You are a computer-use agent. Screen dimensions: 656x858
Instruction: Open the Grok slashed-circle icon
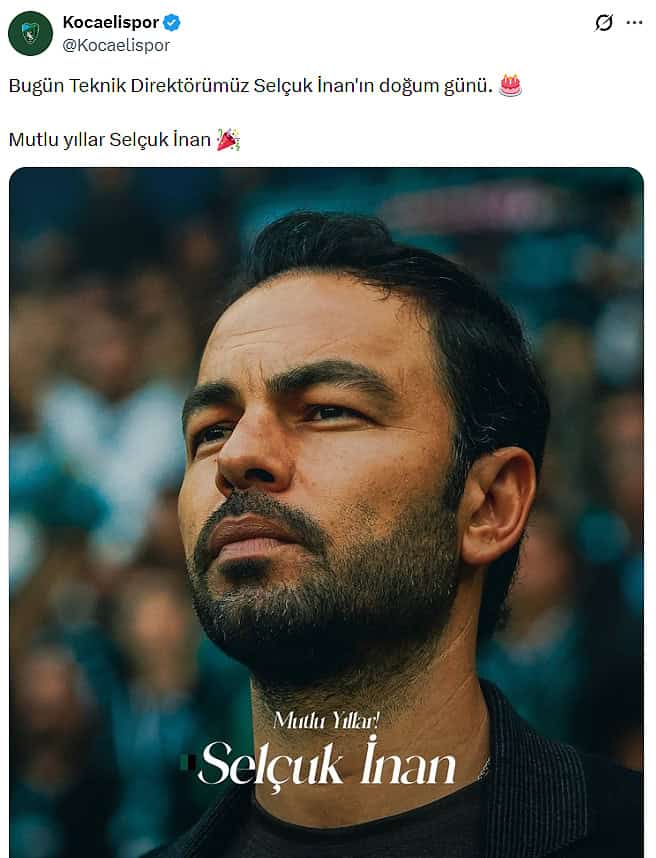coord(603,22)
